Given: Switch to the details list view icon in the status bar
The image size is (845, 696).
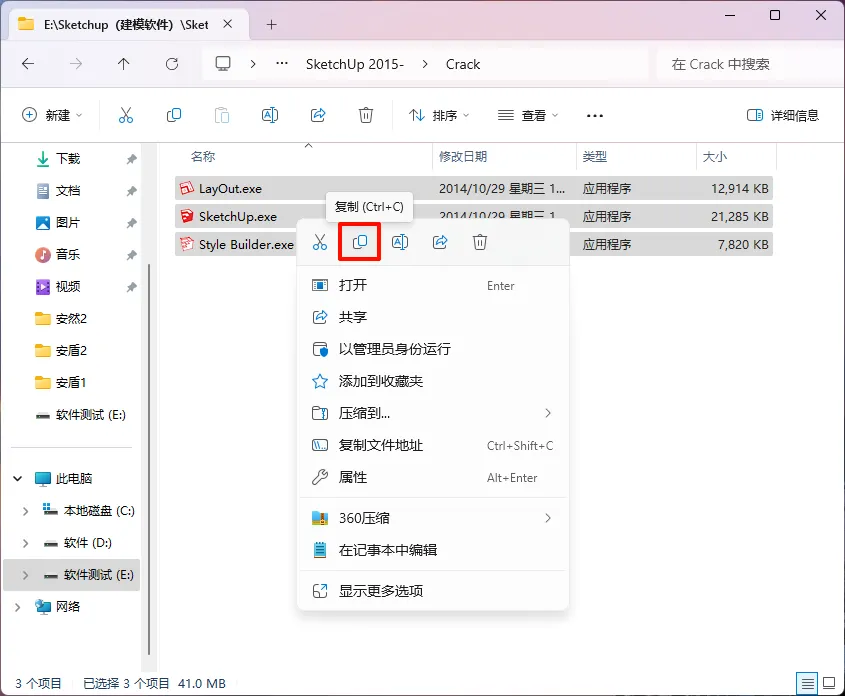Looking at the screenshot, I should click(807, 684).
